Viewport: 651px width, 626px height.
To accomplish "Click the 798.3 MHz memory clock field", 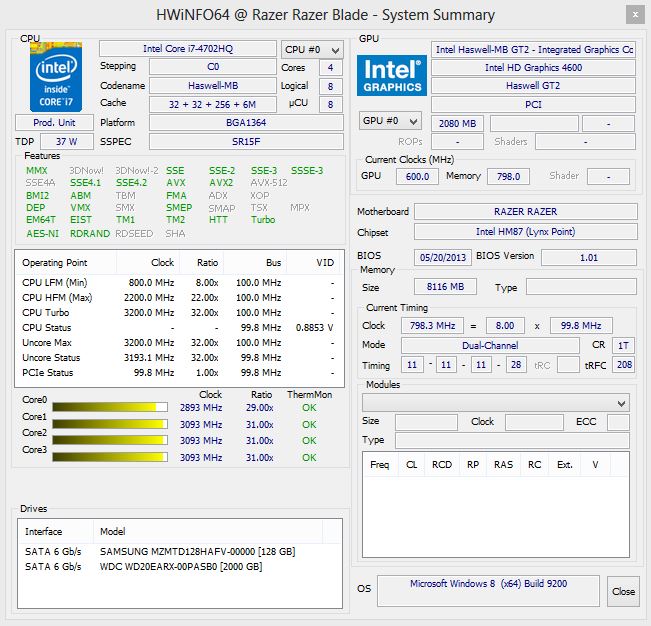I will [432, 325].
